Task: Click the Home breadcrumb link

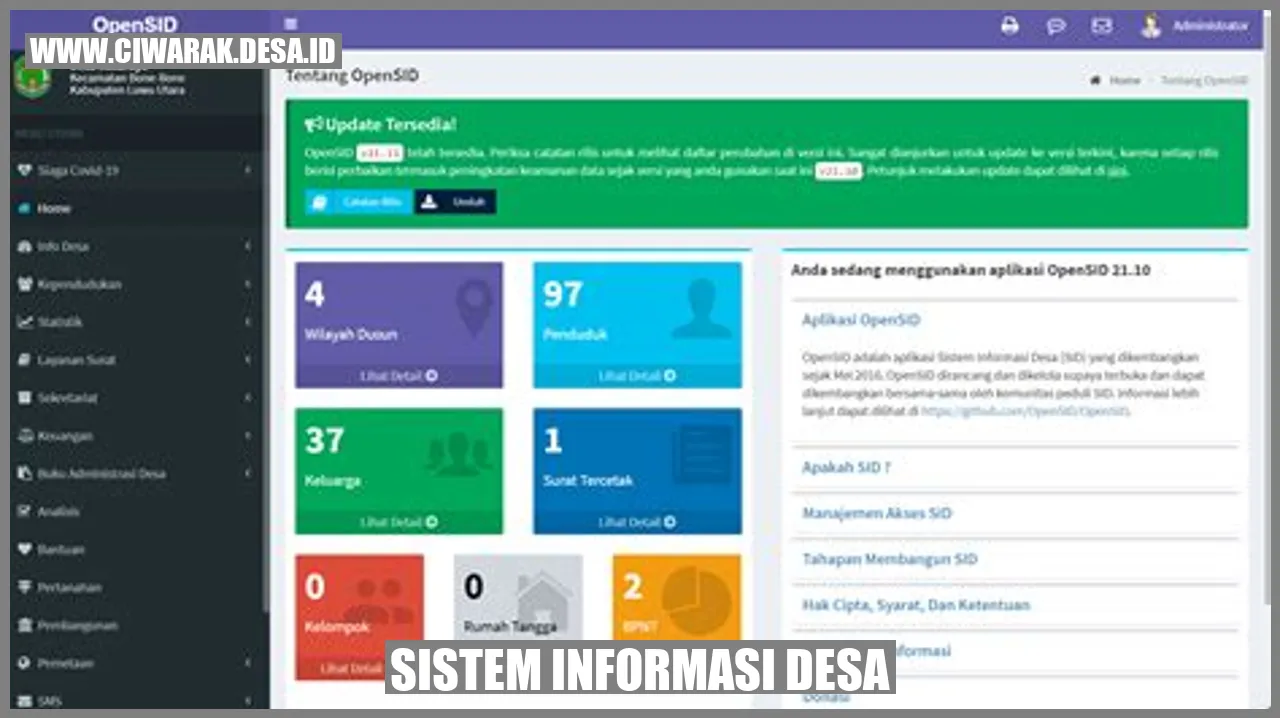Action: 1124,81
